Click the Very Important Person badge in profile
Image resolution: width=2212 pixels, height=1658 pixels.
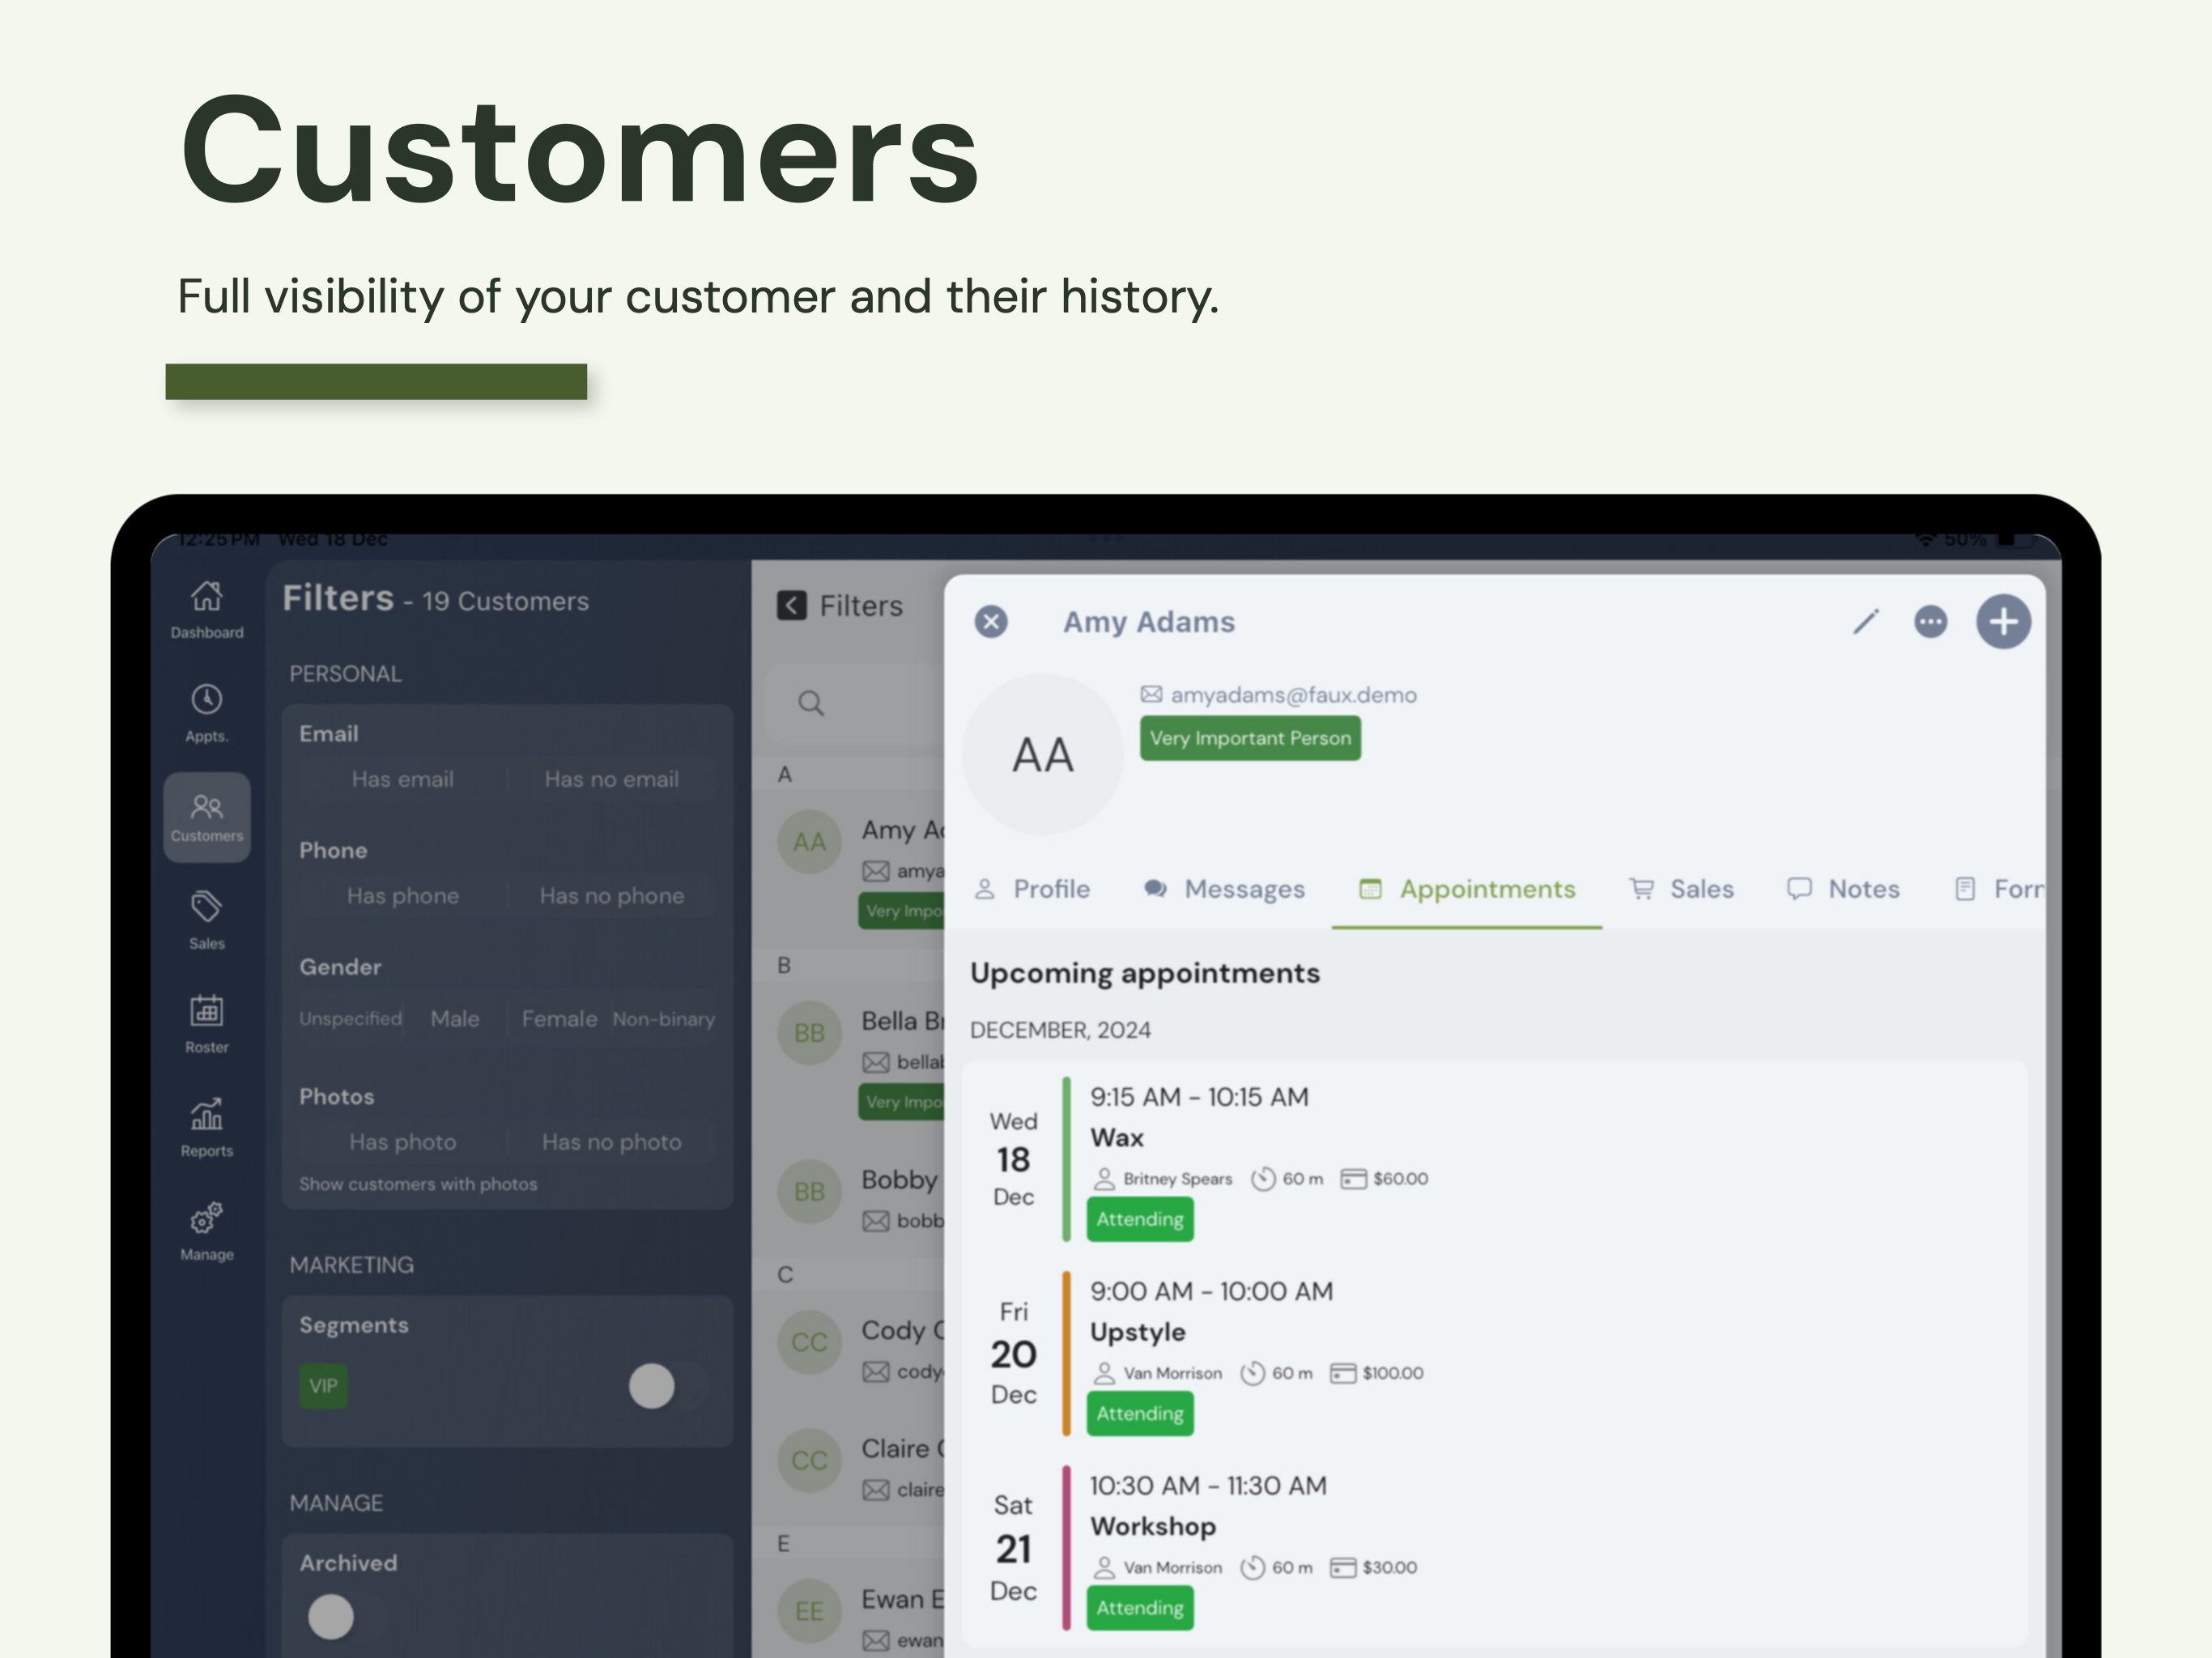coord(1250,738)
